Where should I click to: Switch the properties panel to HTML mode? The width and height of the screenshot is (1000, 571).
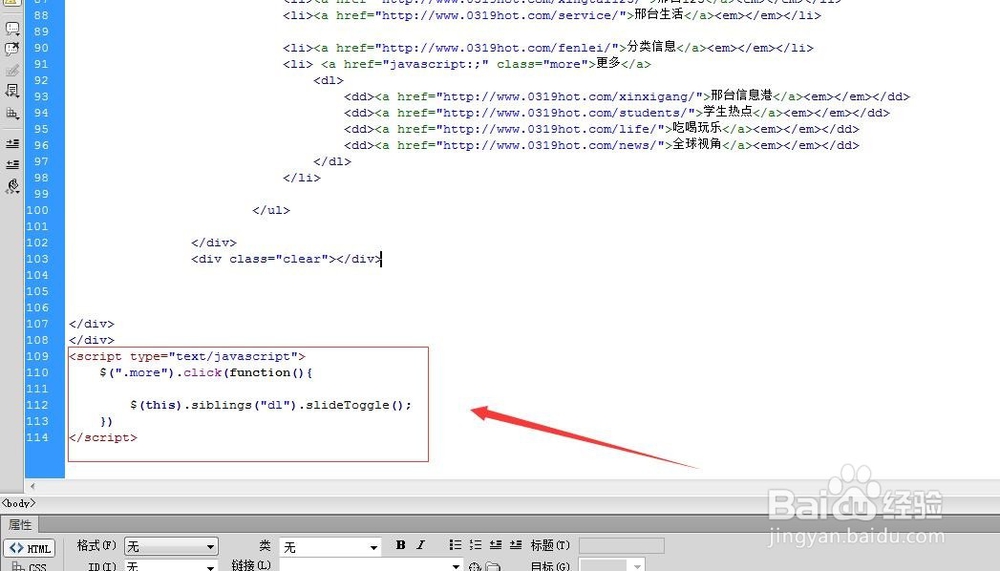(30, 548)
